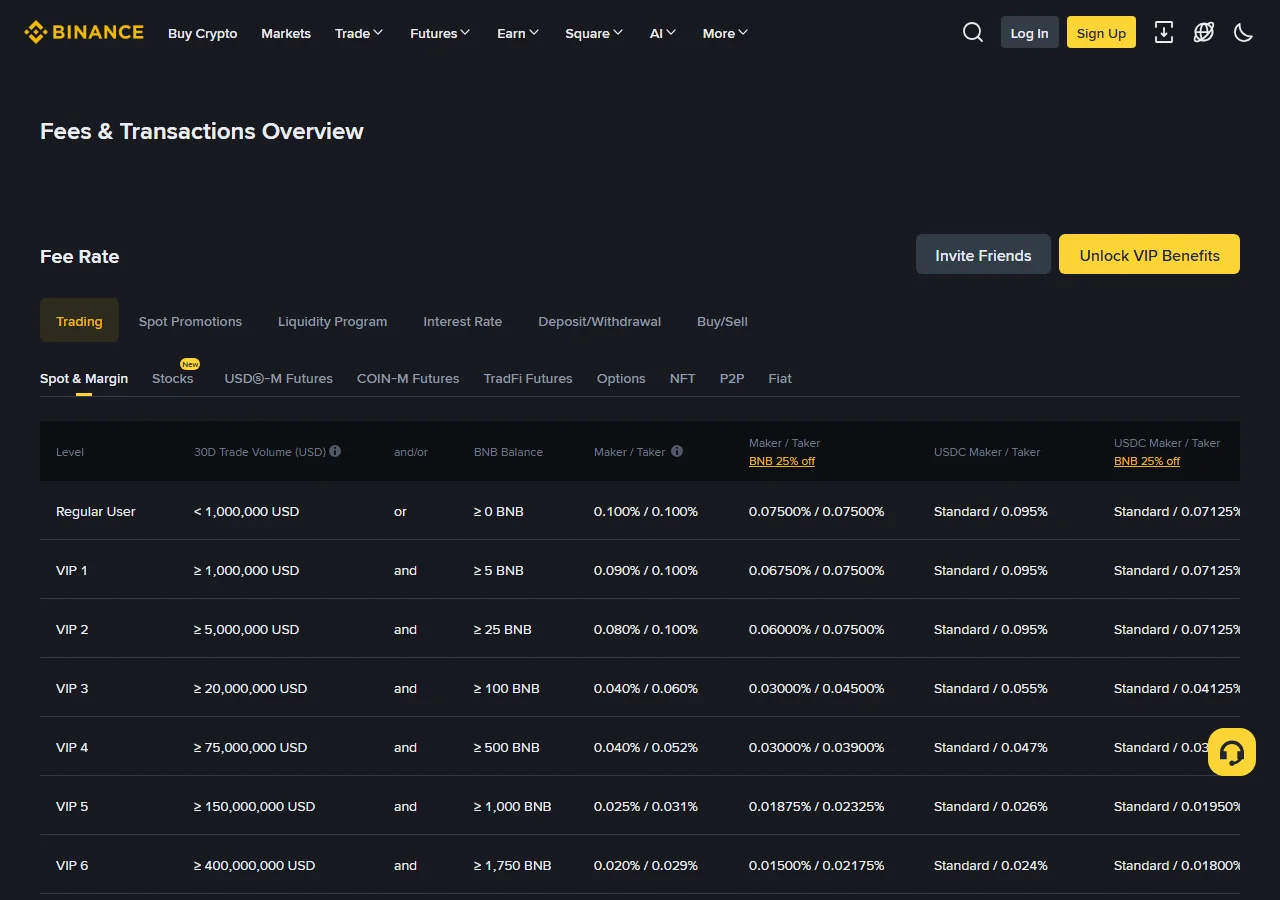The height and width of the screenshot is (900, 1280).
Task: Click 'Standard / 0.024%' USDC cell
Action: [991, 865]
